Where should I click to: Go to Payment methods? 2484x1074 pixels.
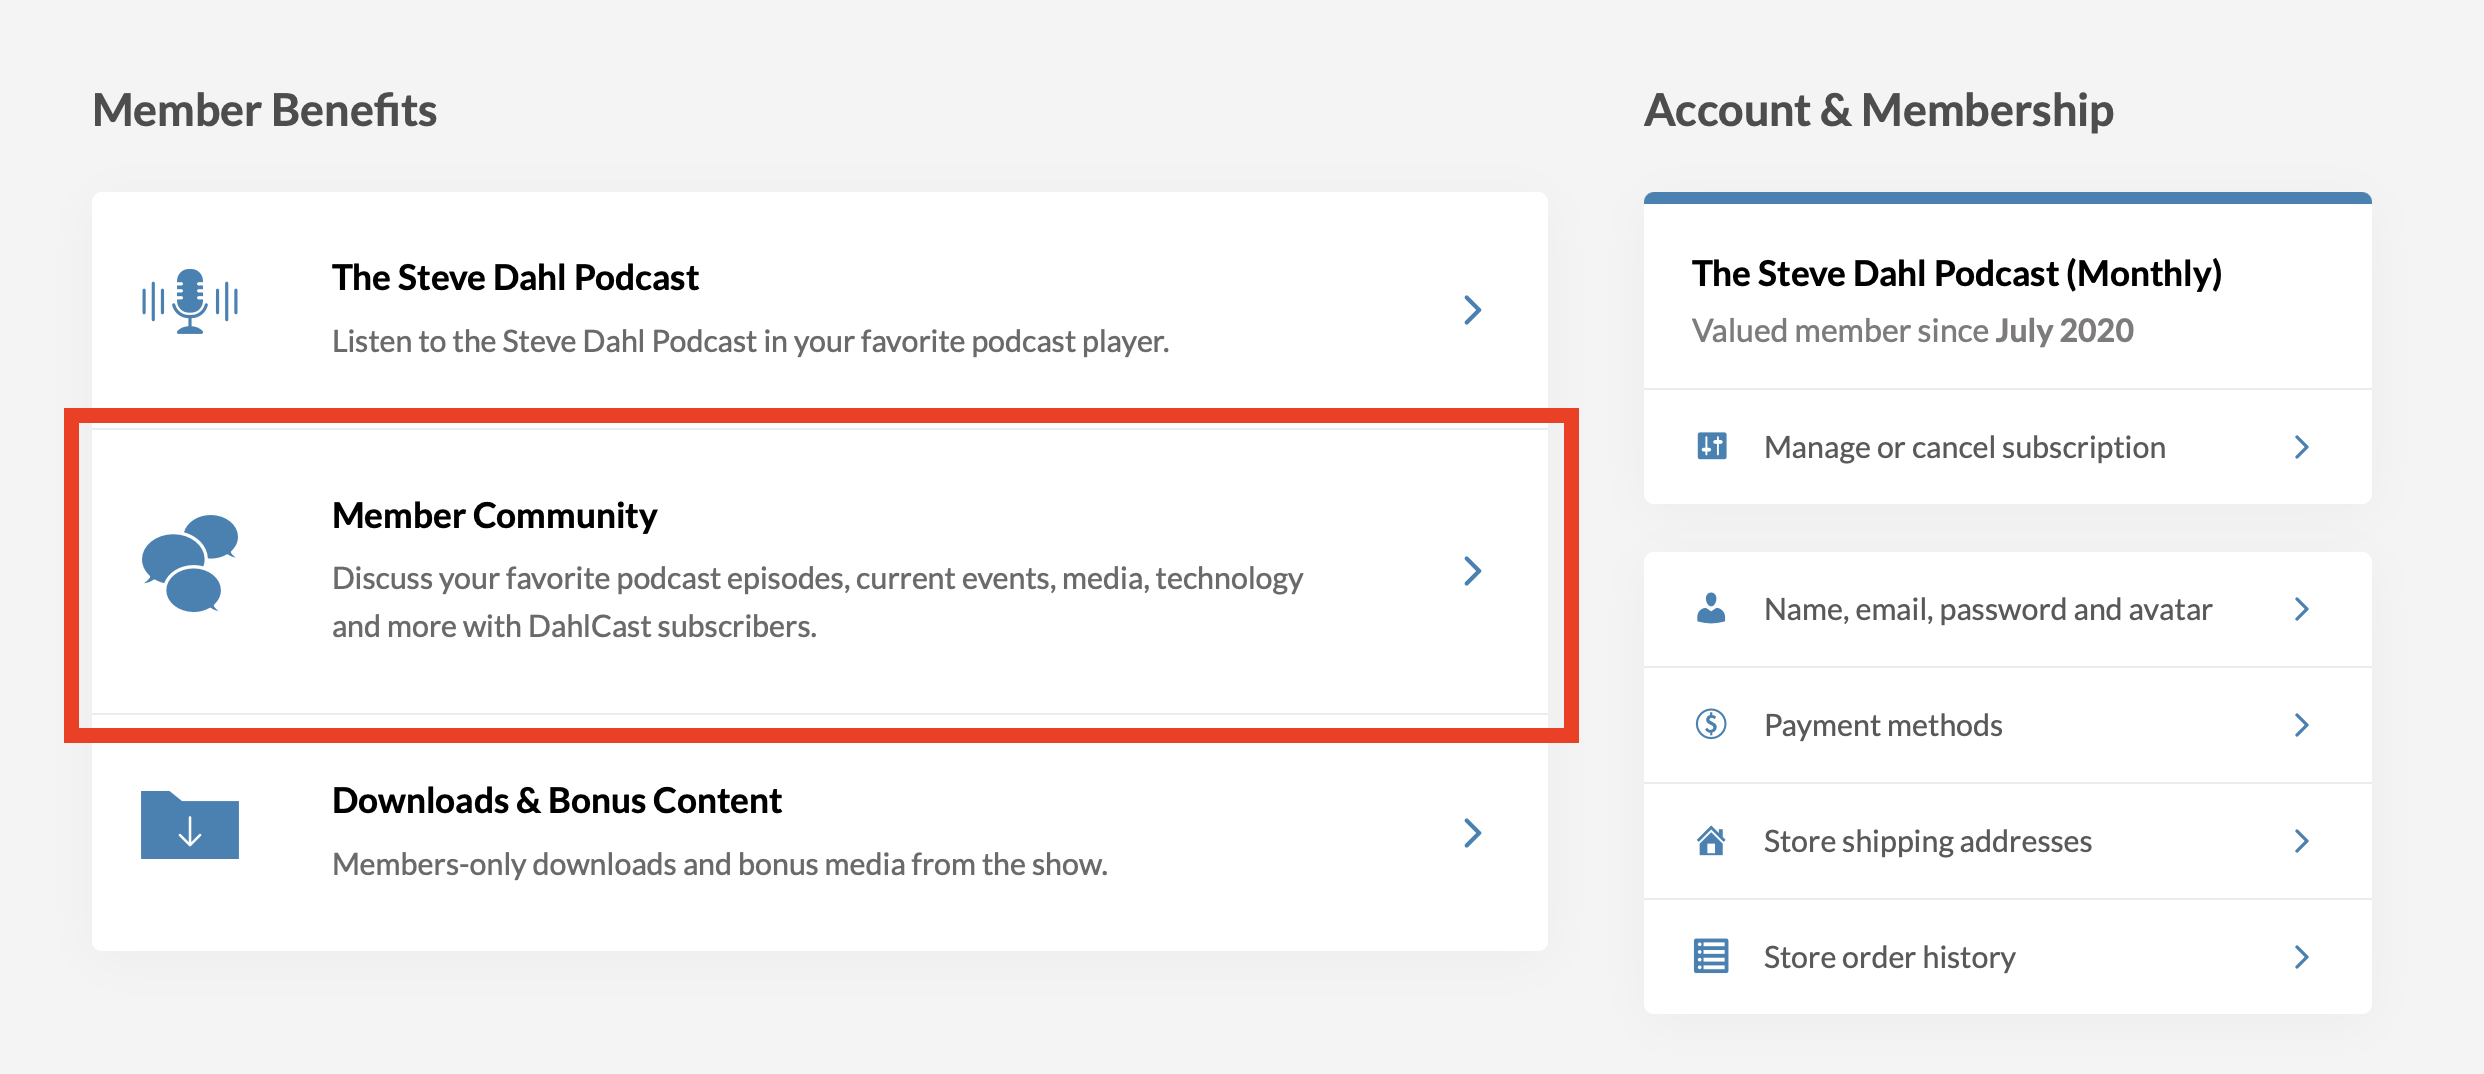coord(2008,725)
